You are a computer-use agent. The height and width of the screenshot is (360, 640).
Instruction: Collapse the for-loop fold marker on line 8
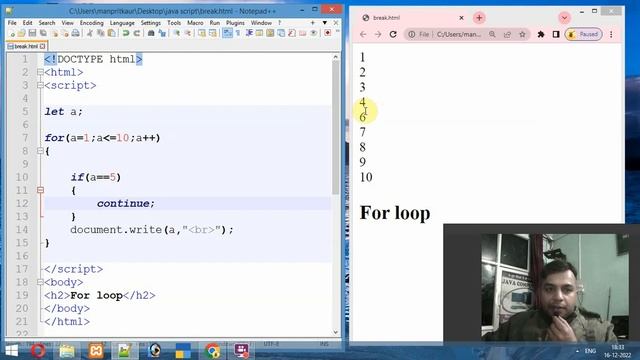(x=40, y=151)
